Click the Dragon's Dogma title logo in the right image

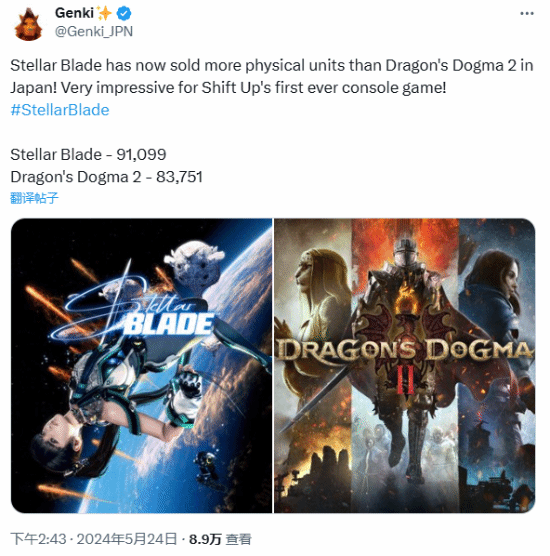[x=405, y=350]
